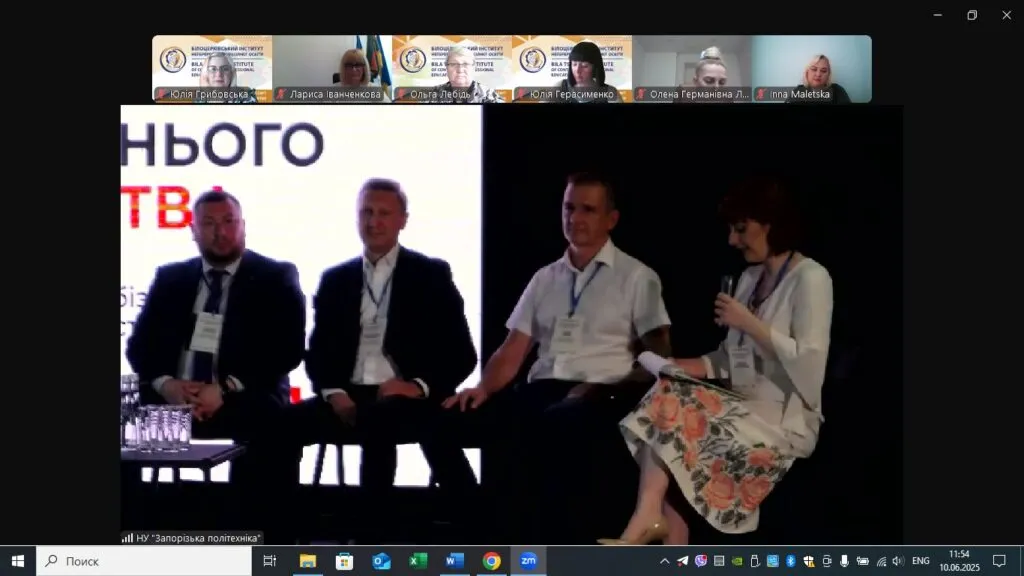Open the notification Action Center
This screenshot has height=576, width=1024.
(x=999, y=561)
